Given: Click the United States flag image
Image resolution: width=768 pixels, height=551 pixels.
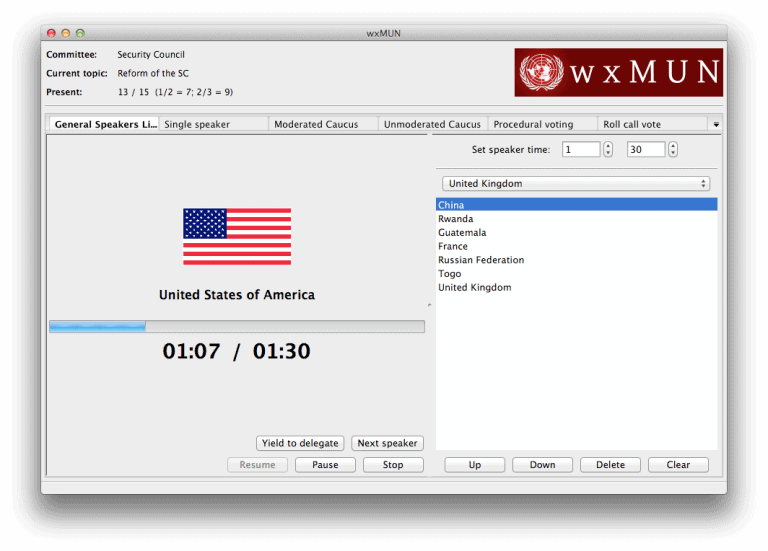Looking at the screenshot, I should [x=237, y=237].
